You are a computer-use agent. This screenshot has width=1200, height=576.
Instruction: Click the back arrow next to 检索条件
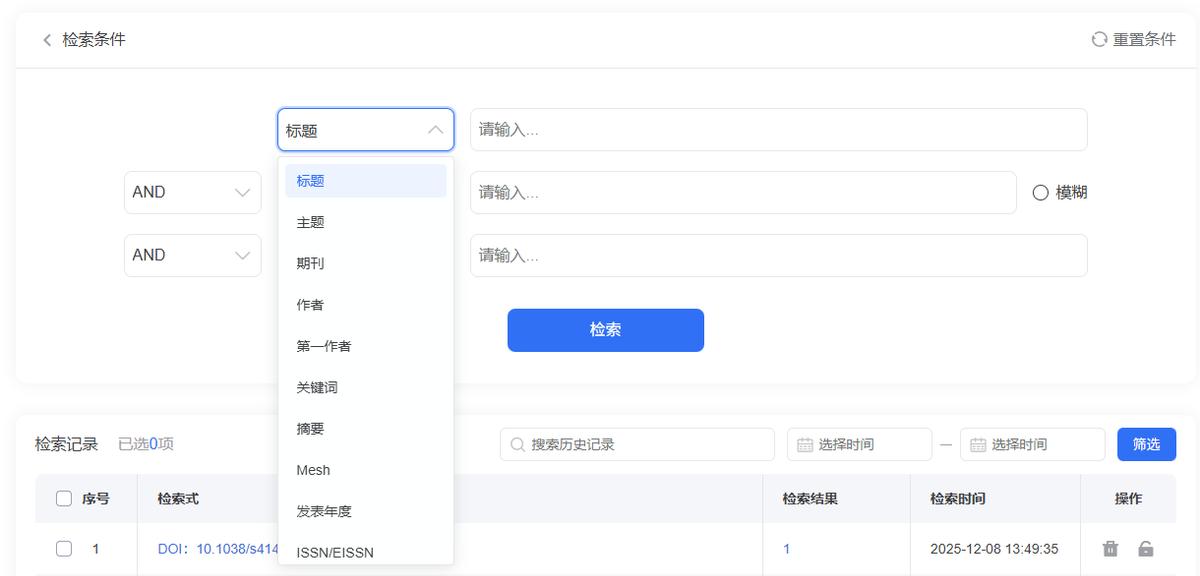click(x=46, y=40)
